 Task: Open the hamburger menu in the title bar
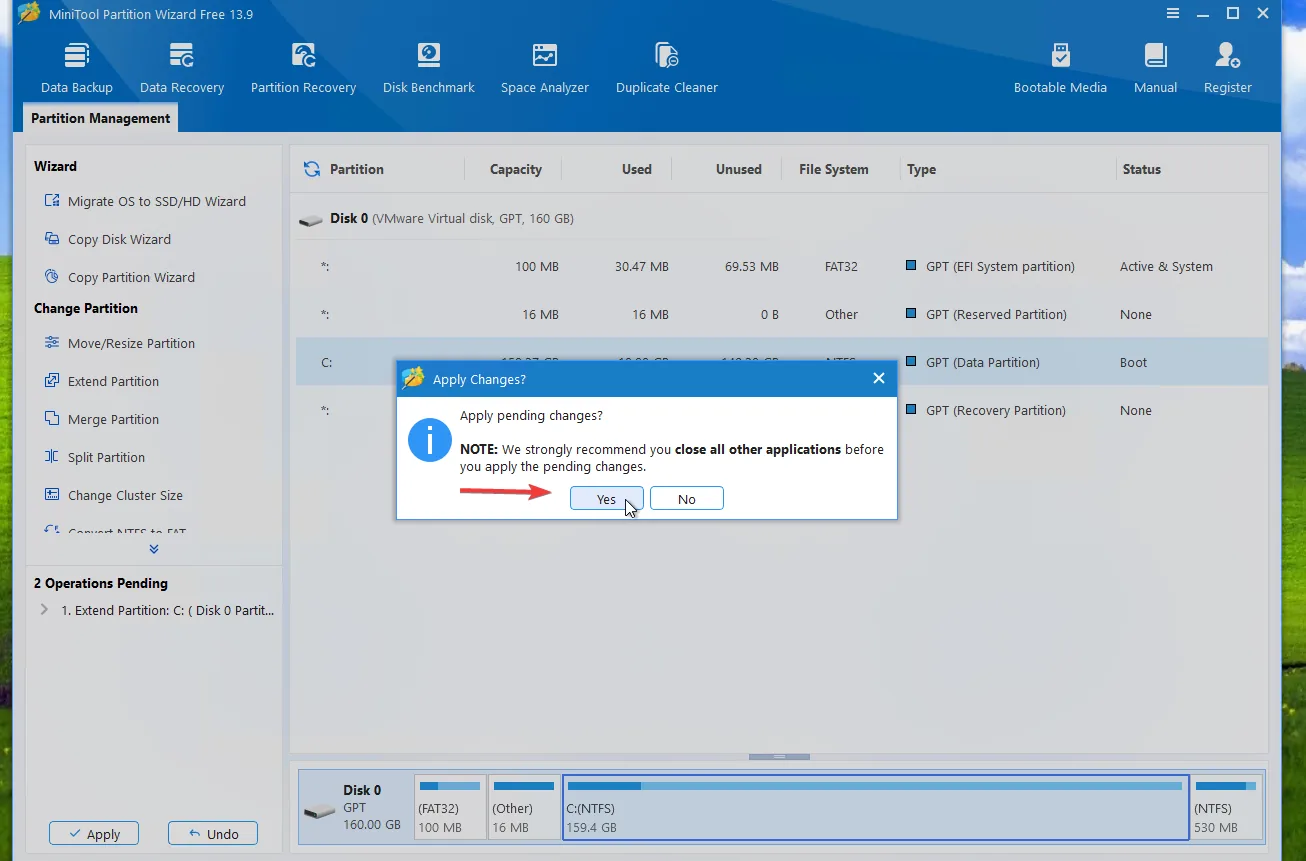[1173, 13]
